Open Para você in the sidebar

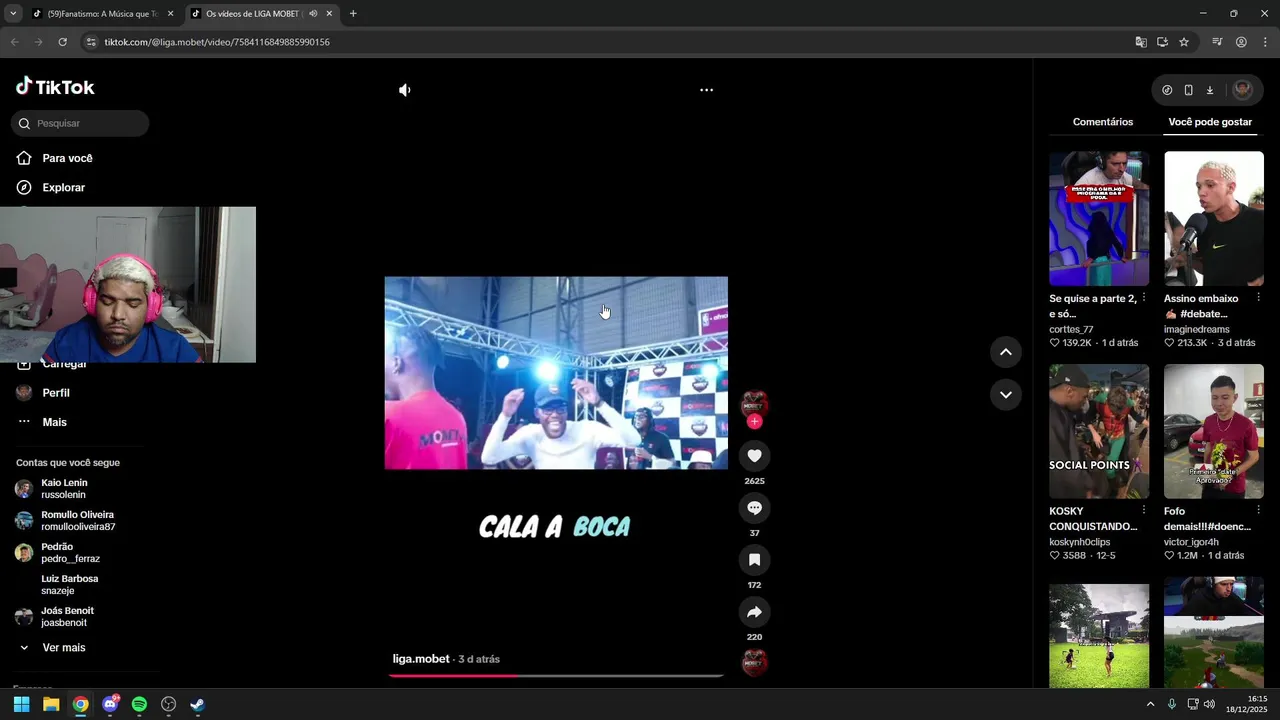pos(67,158)
